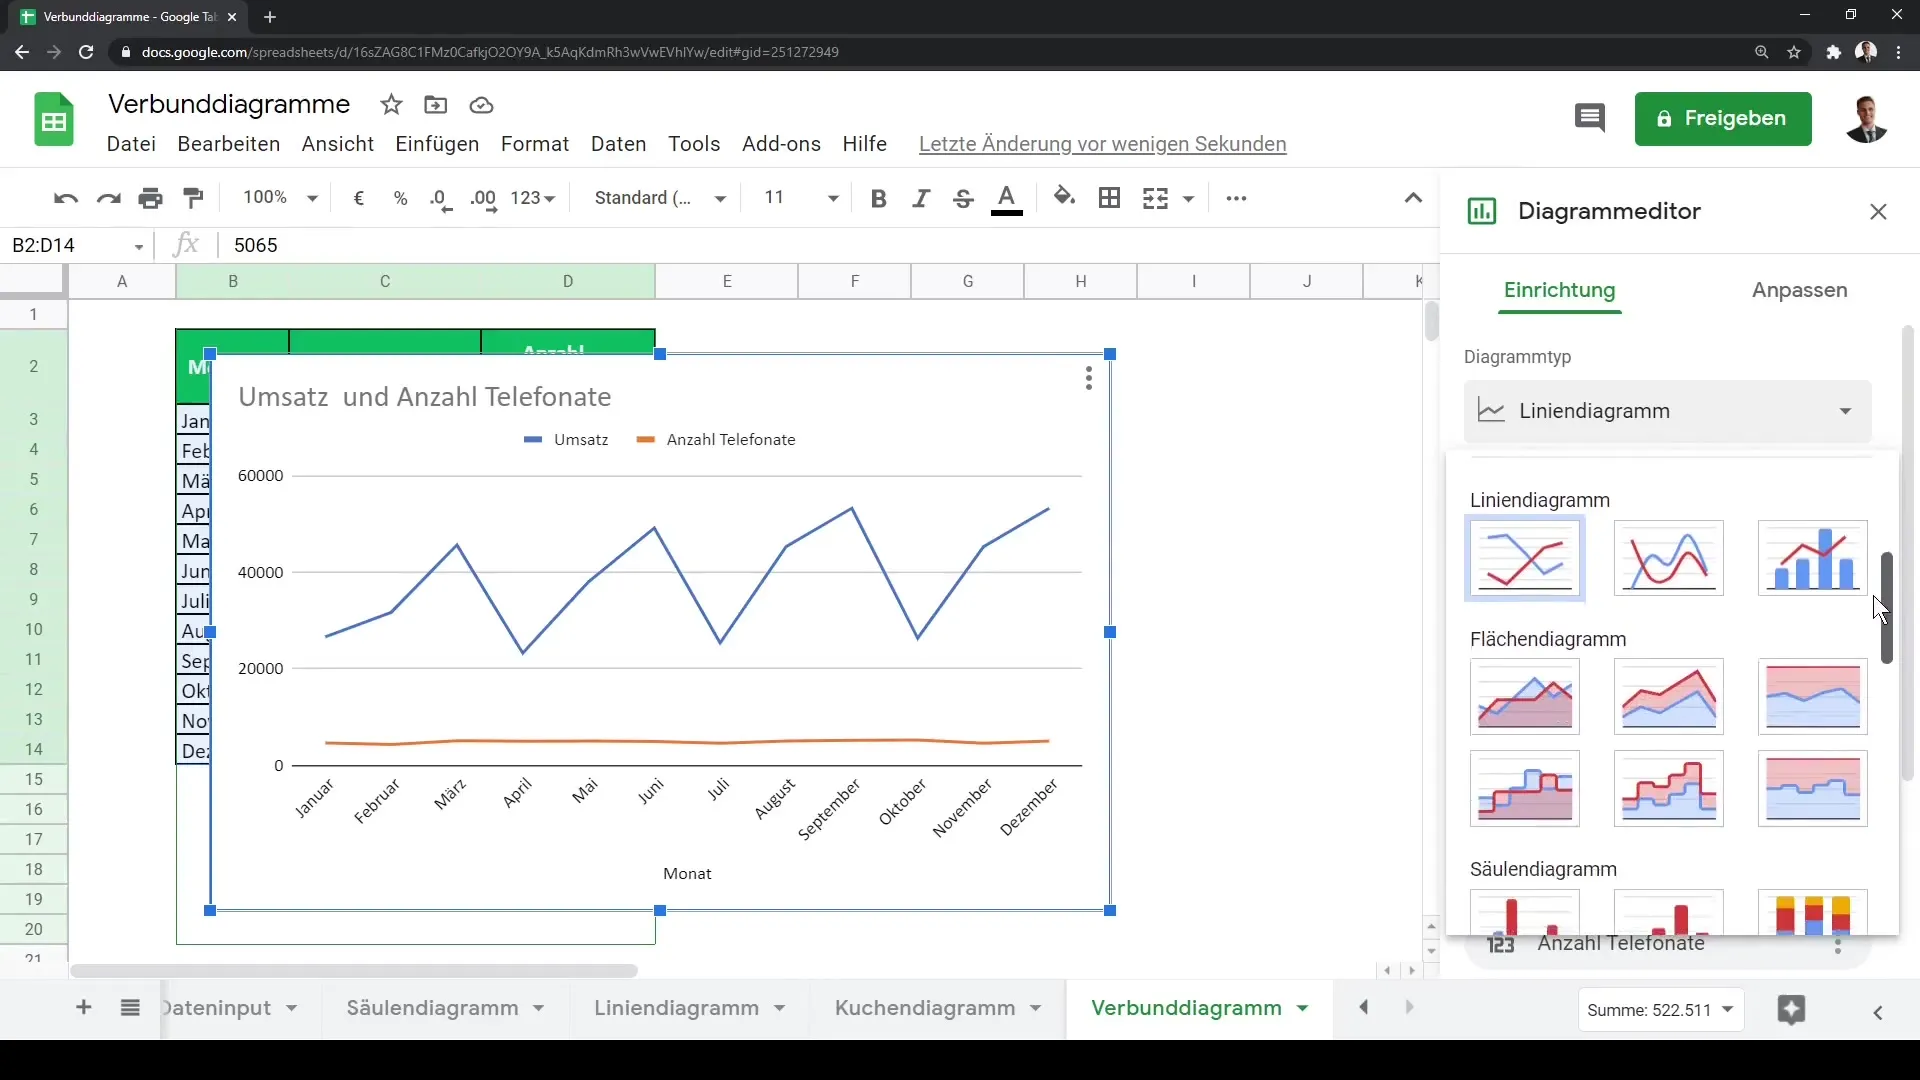
Task: Open Google Sheets home icon
Action: (x=54, y=119)
